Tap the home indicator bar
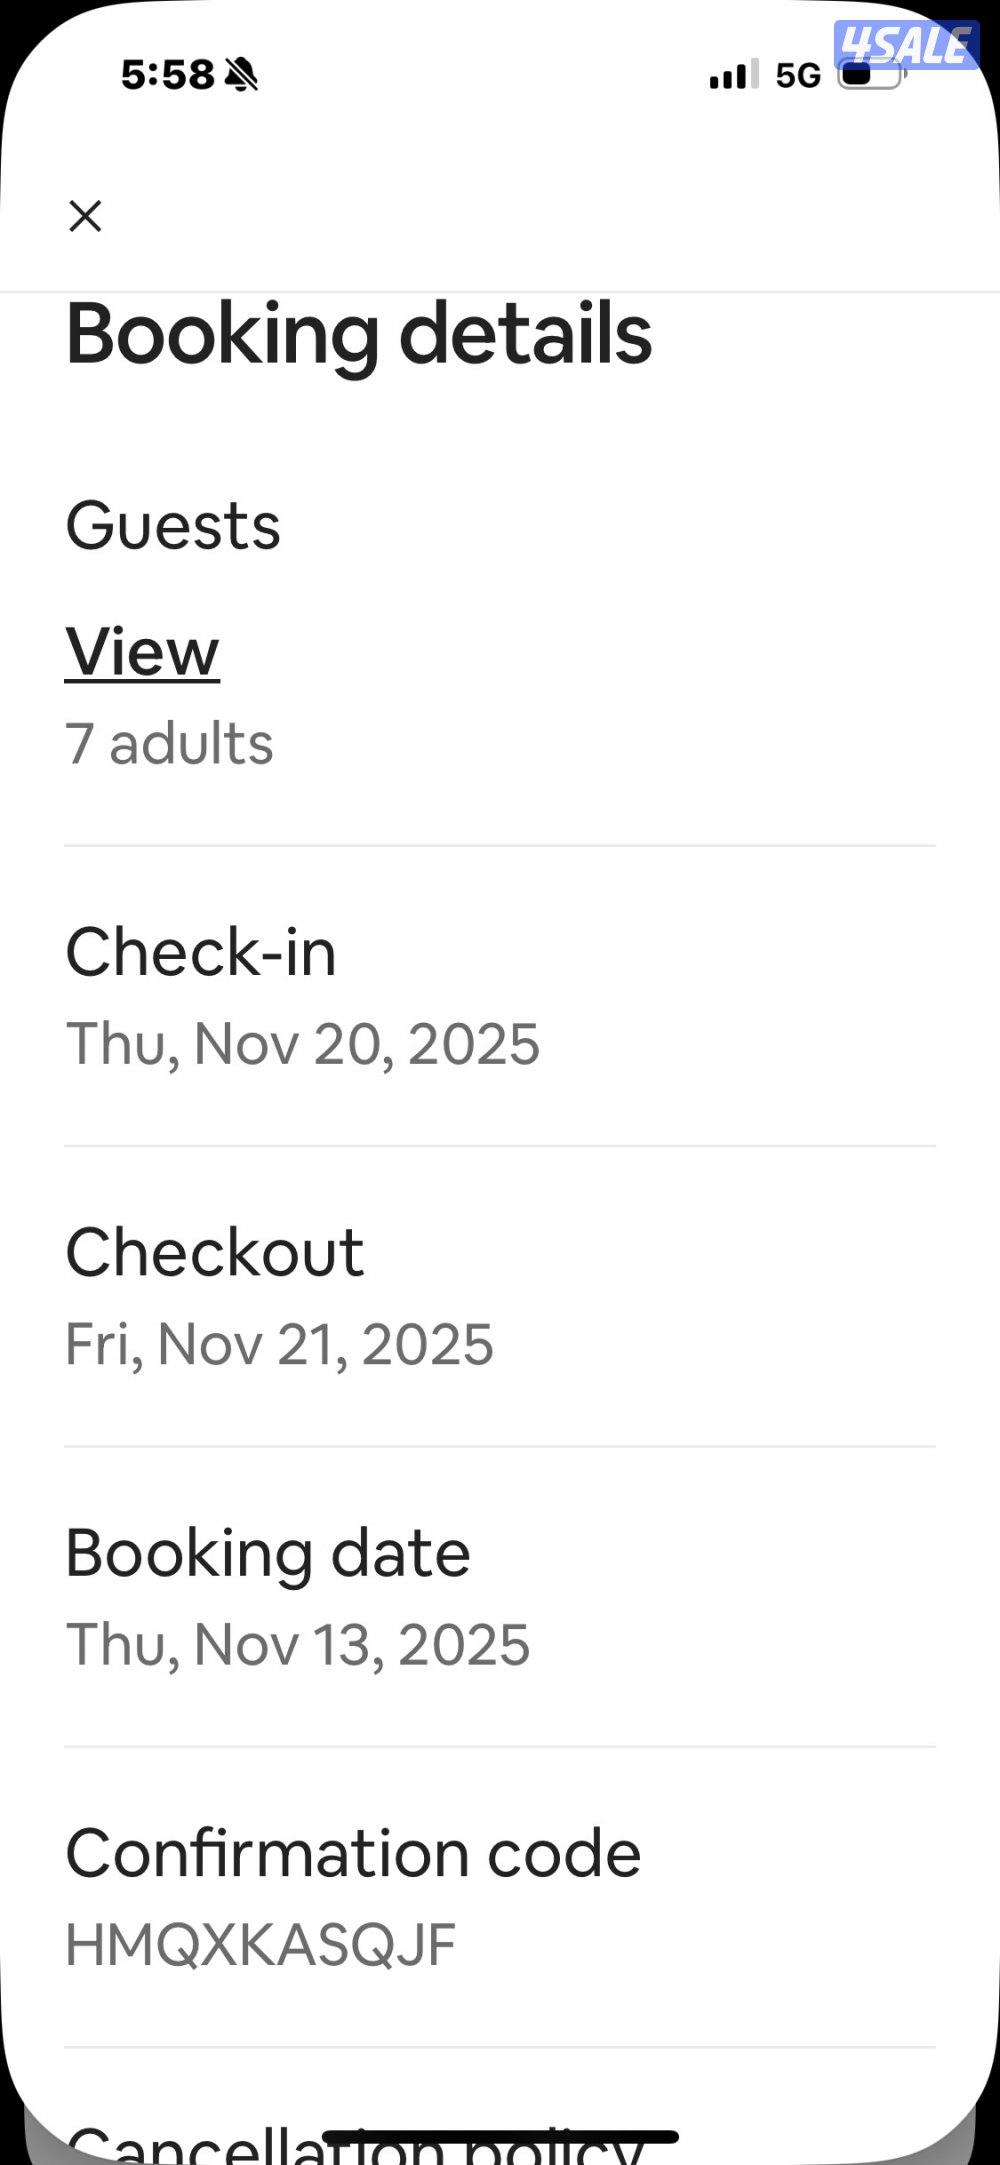This screenshot has height=2165, width=1000. (x=500, y=2137)
